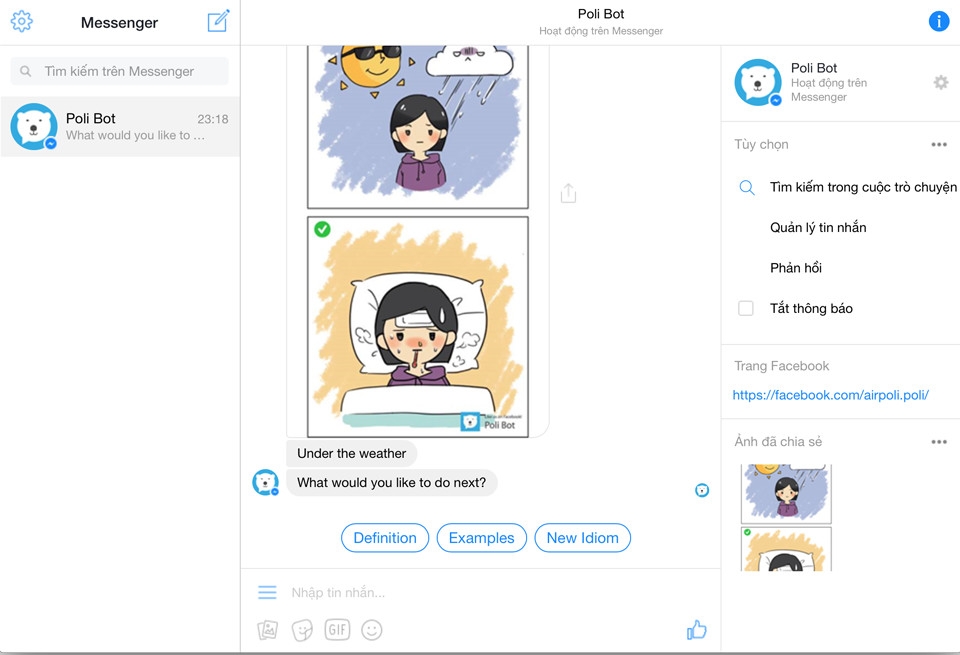The image size is (960, 655).
Task: Expand the Tùy chọn more options ellipsis
Action: pos(939,144)
